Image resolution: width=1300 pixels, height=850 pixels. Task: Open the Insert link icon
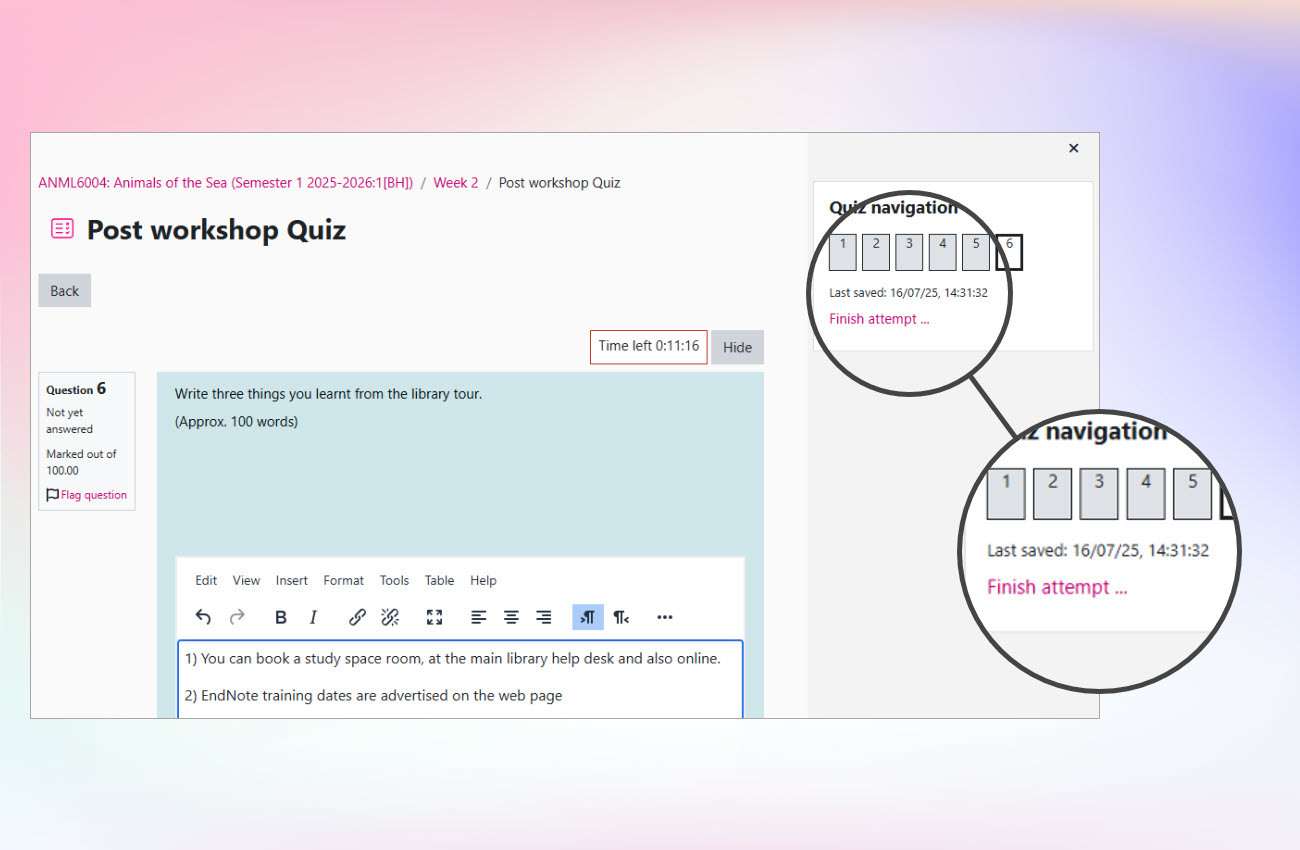(357, 617)
